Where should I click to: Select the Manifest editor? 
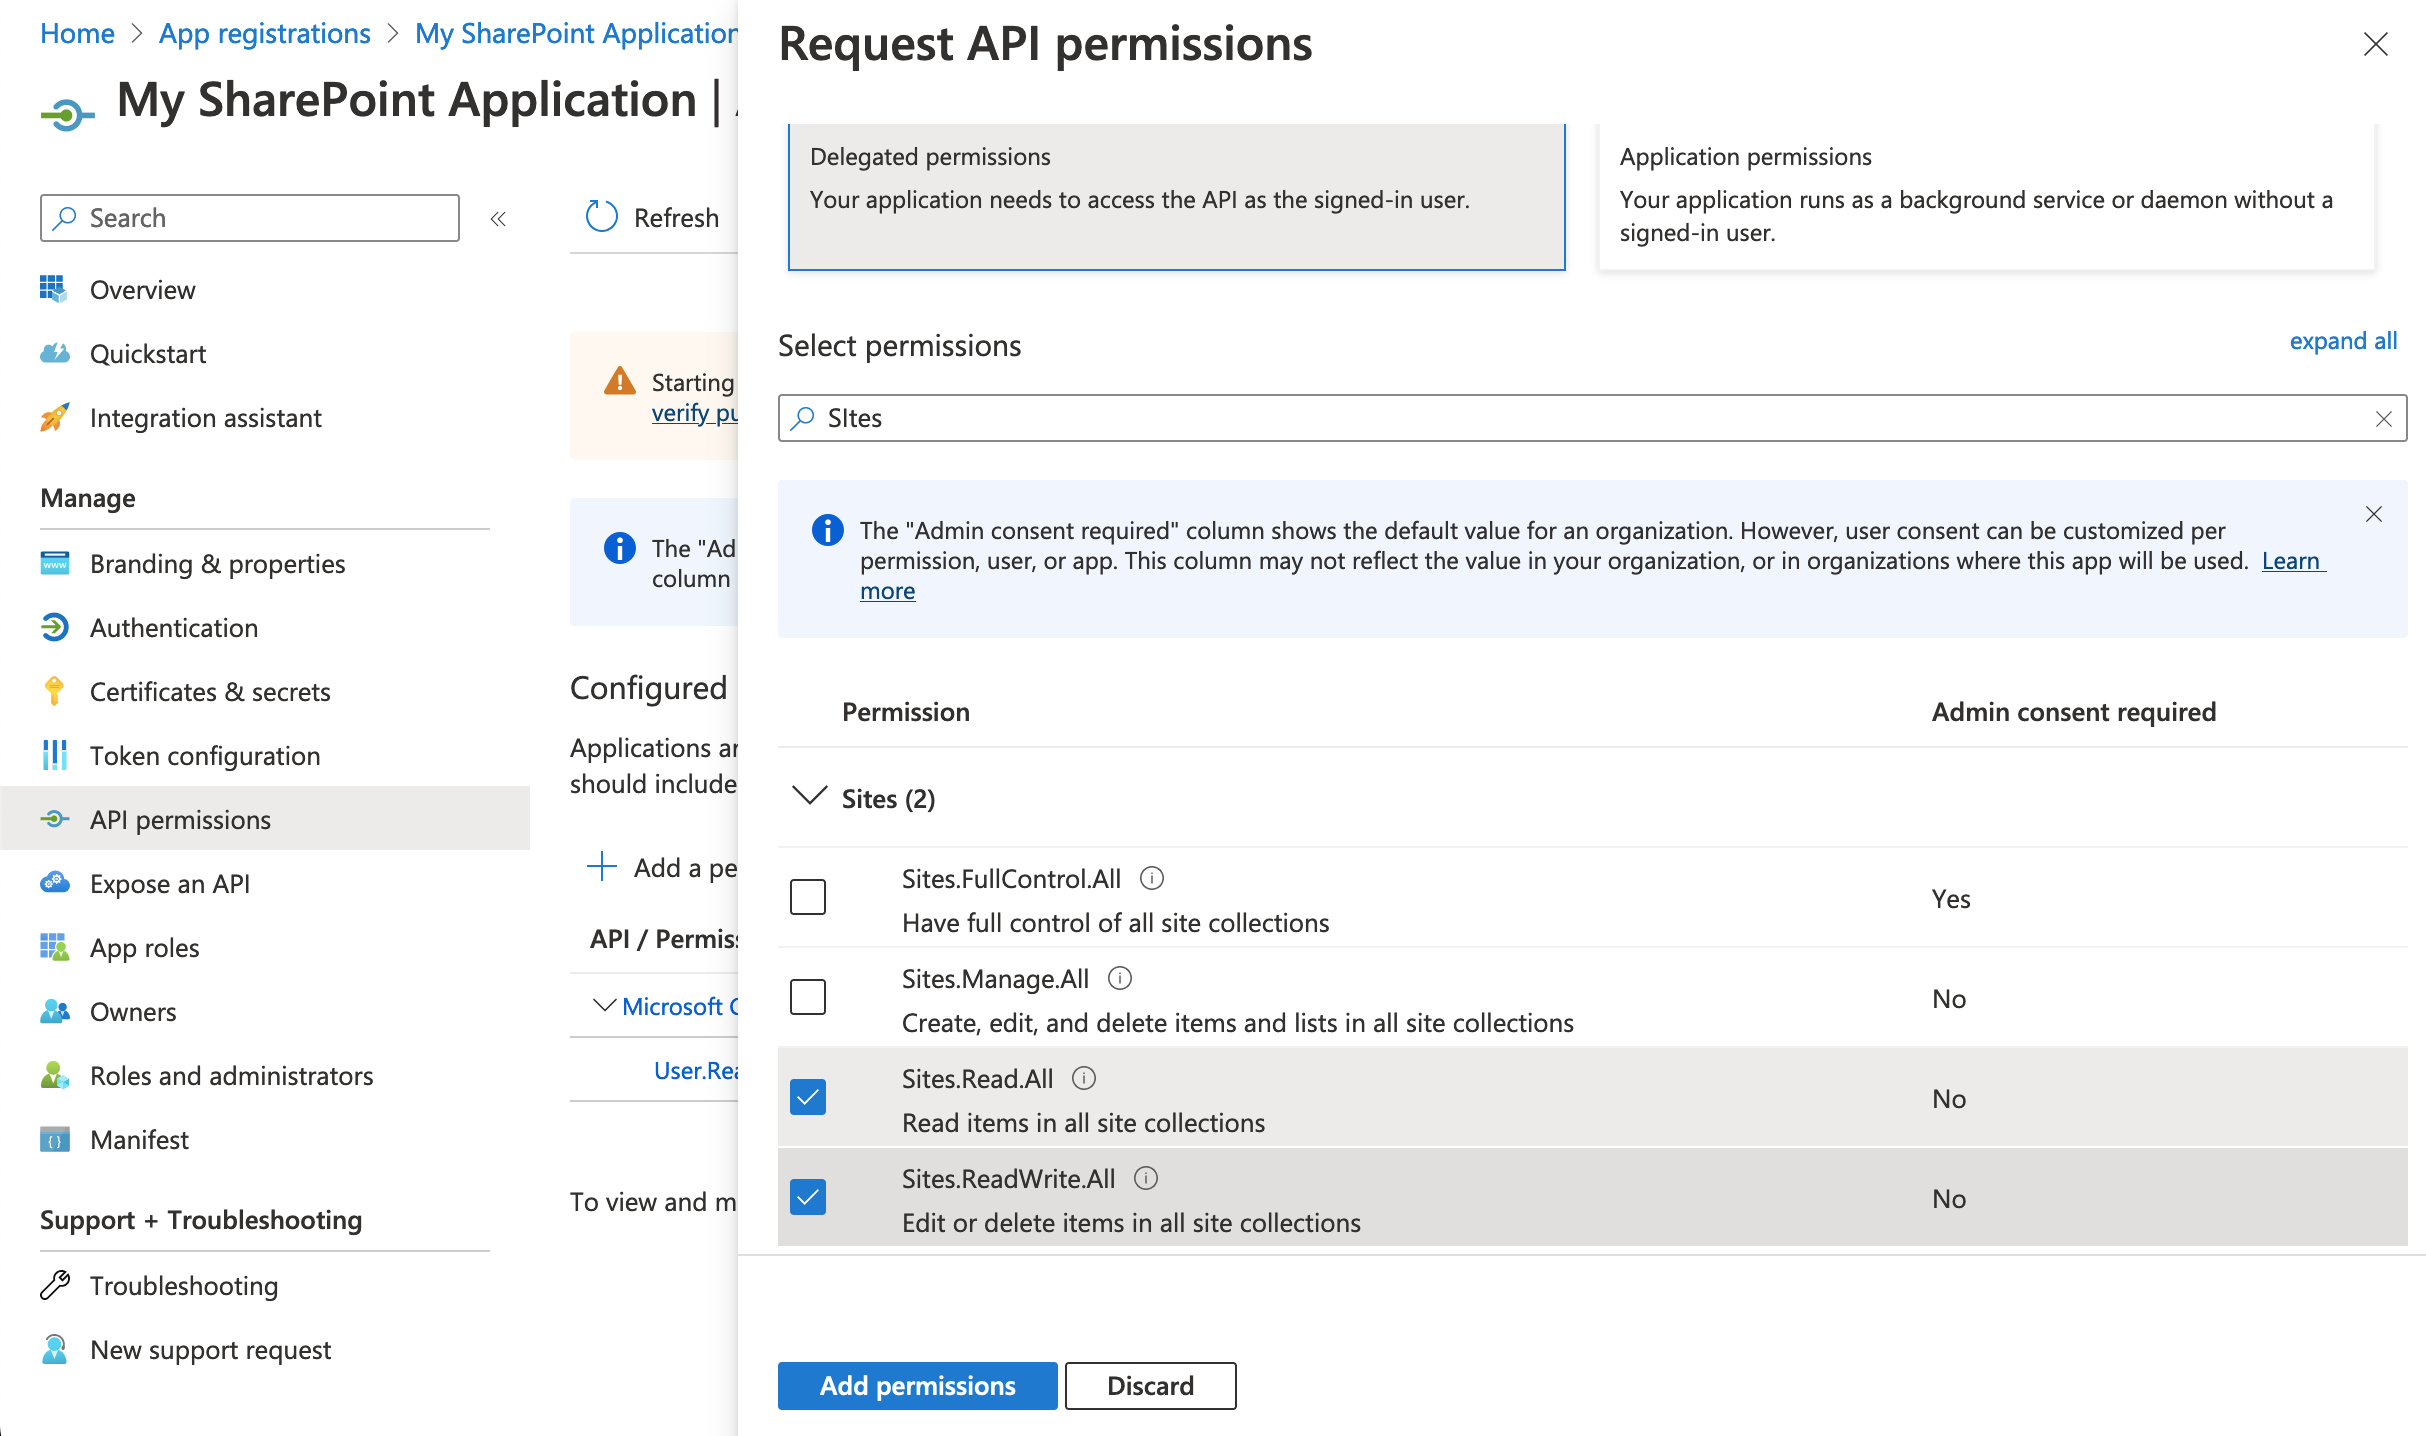click(x=138, y=1139)
